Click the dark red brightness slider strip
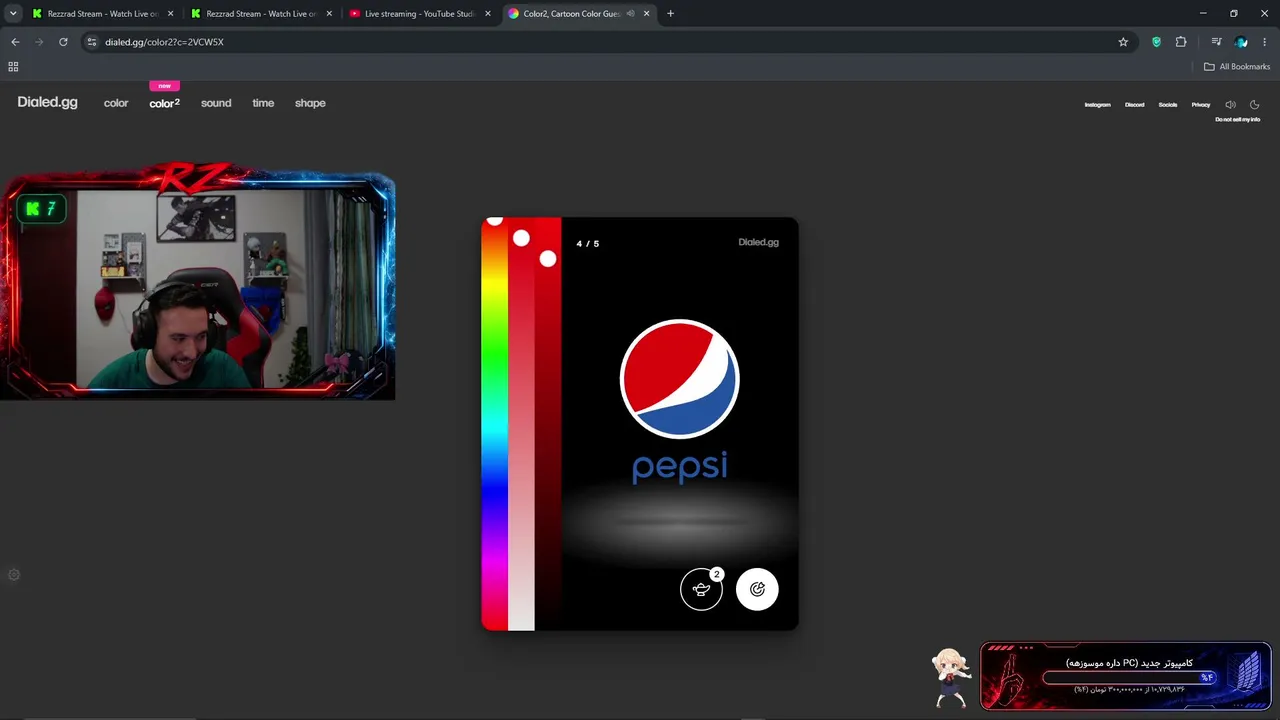The height and width of the screenshot is (720, 1280). pyautogui.click(x=548, y=424)
